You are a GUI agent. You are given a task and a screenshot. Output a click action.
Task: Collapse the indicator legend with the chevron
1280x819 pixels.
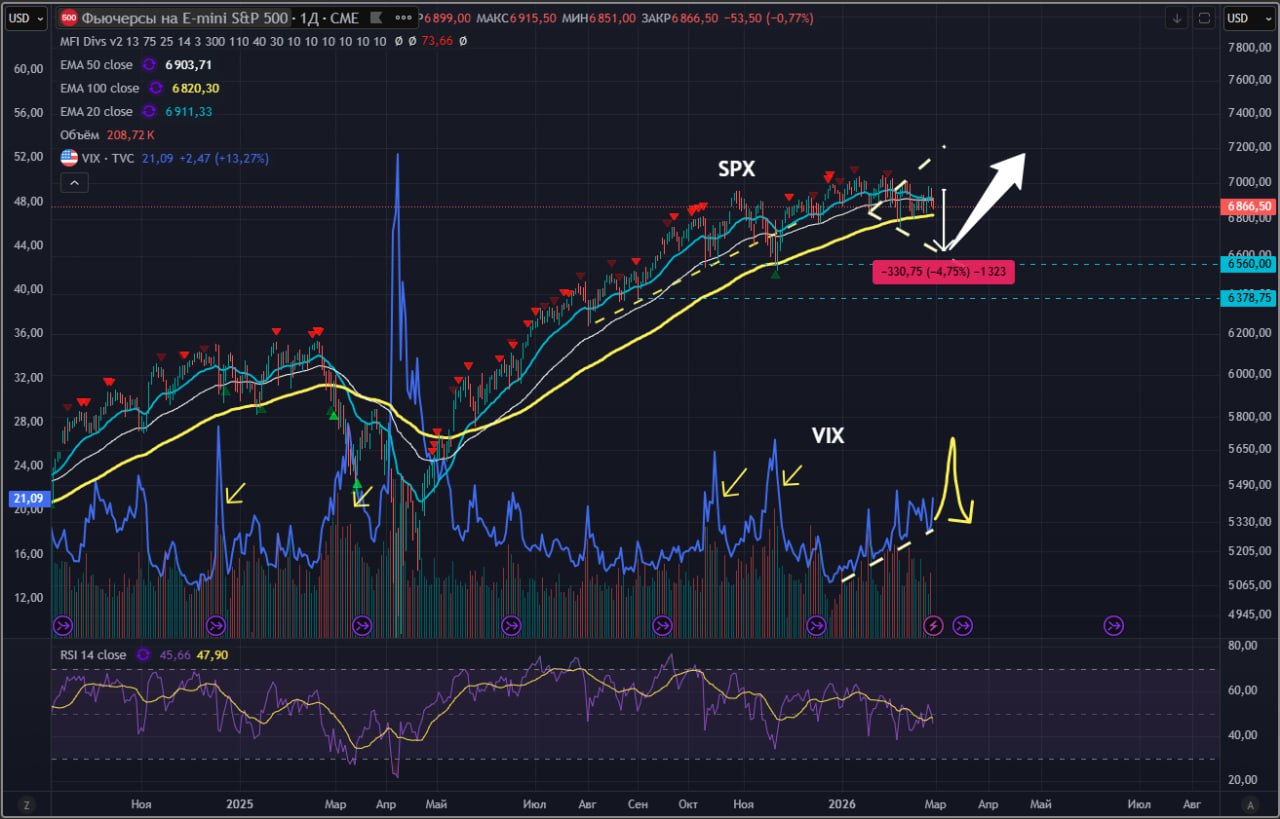[x=74, y=183]
